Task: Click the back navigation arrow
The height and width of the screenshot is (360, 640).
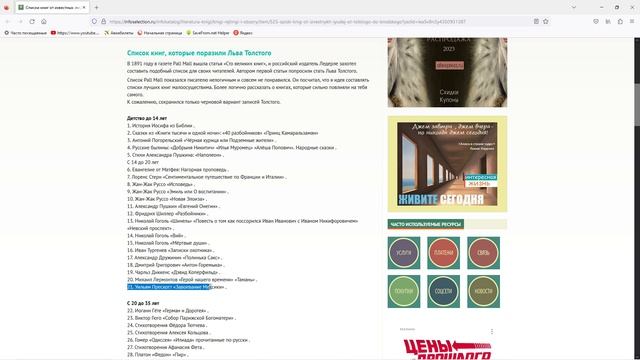Action: [x=7, y=22]
